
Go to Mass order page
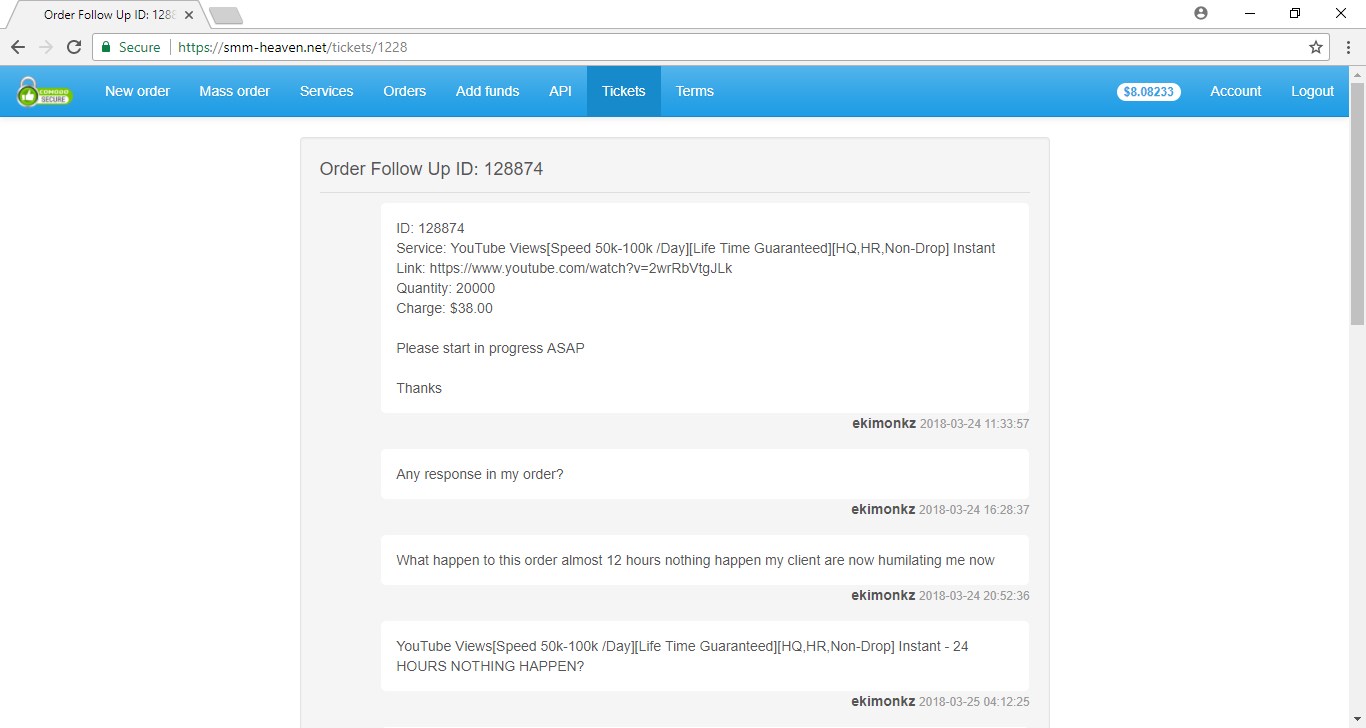click(x=235, y=91)
